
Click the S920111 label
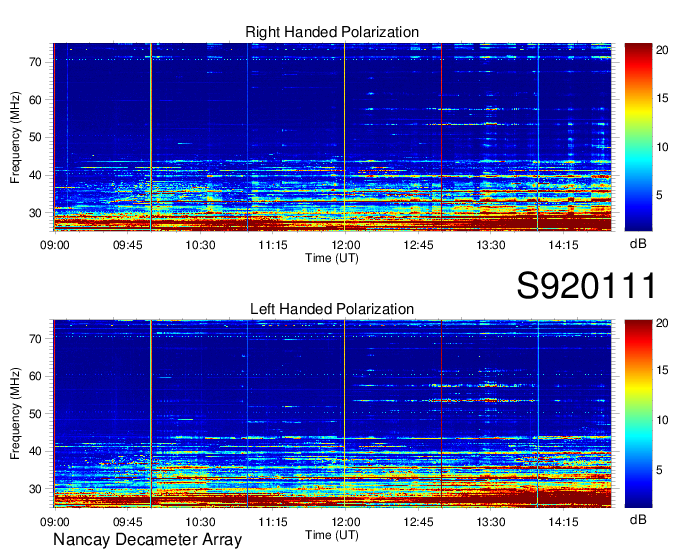click(586, 286)
